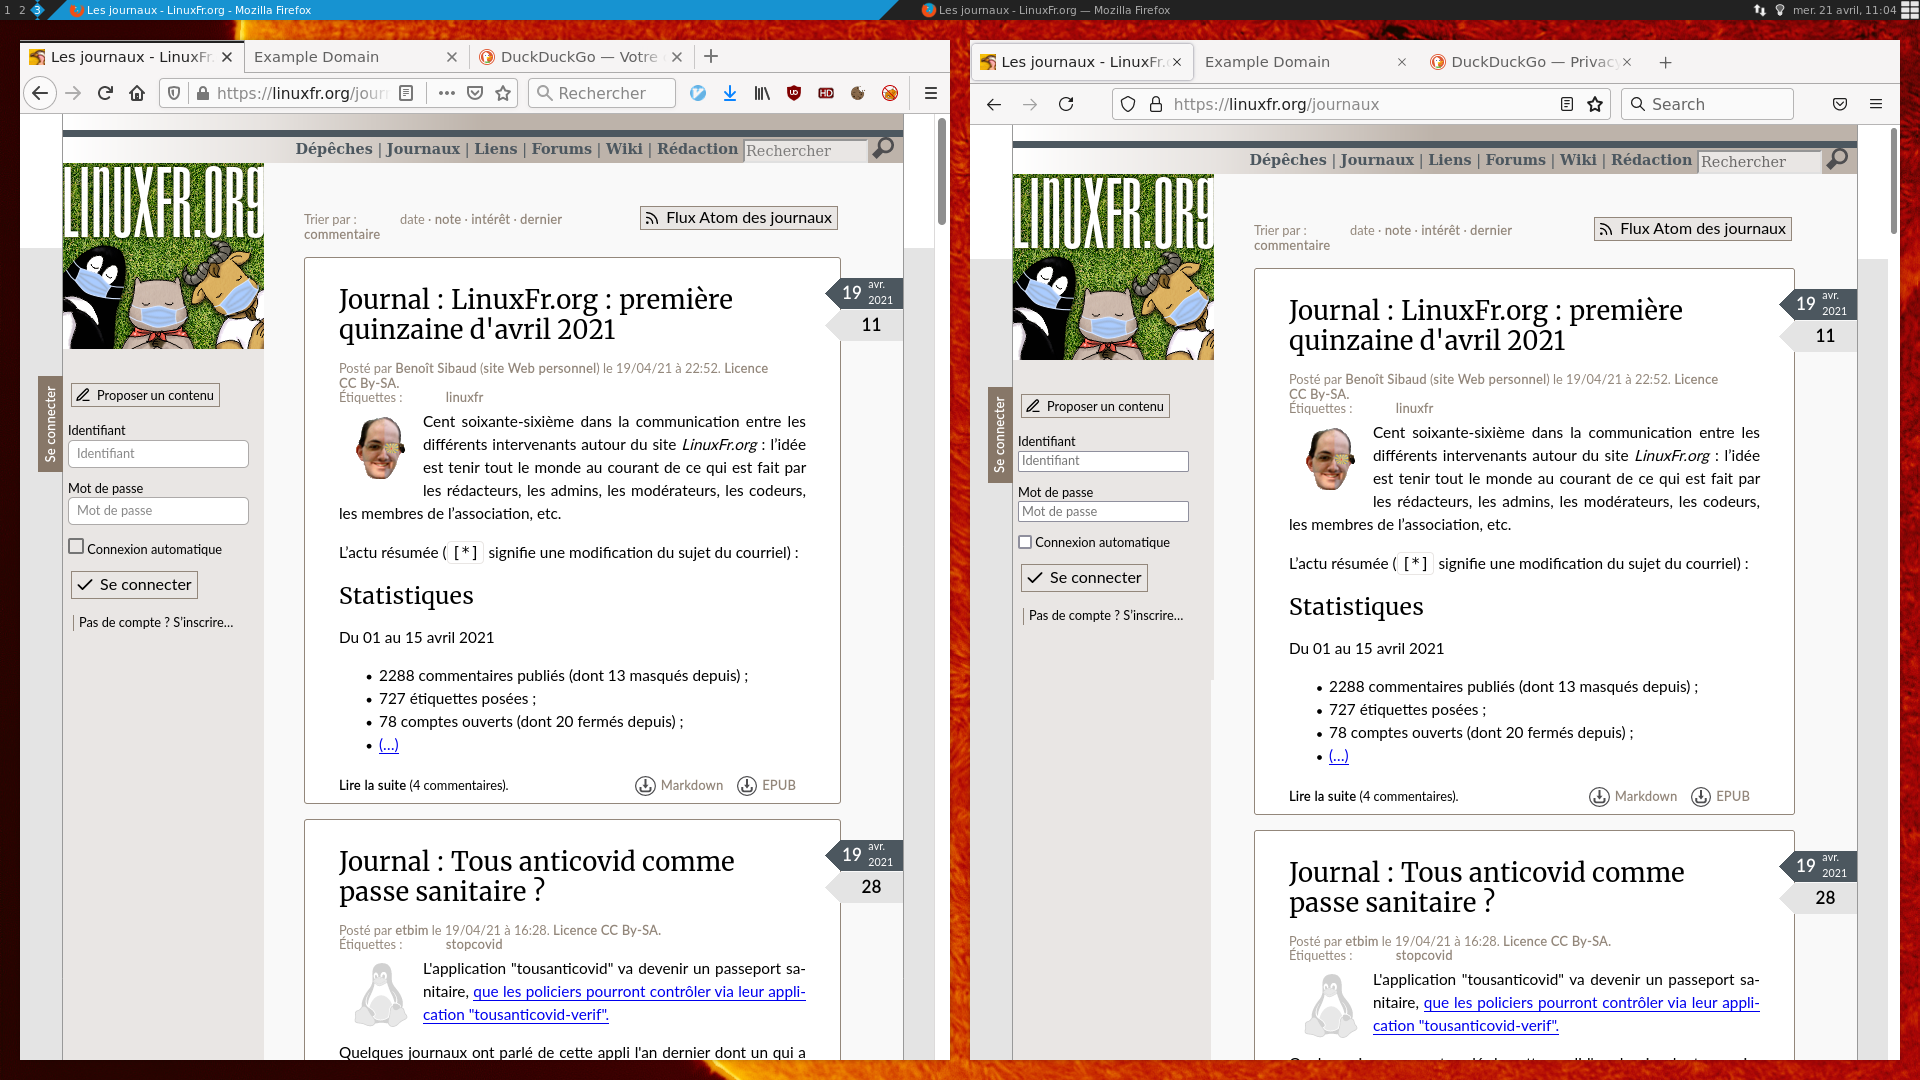Open hamburger menu in right Firefox window
Viewport: 1920px width, 1080px height.
click(x=1876, y=104)
